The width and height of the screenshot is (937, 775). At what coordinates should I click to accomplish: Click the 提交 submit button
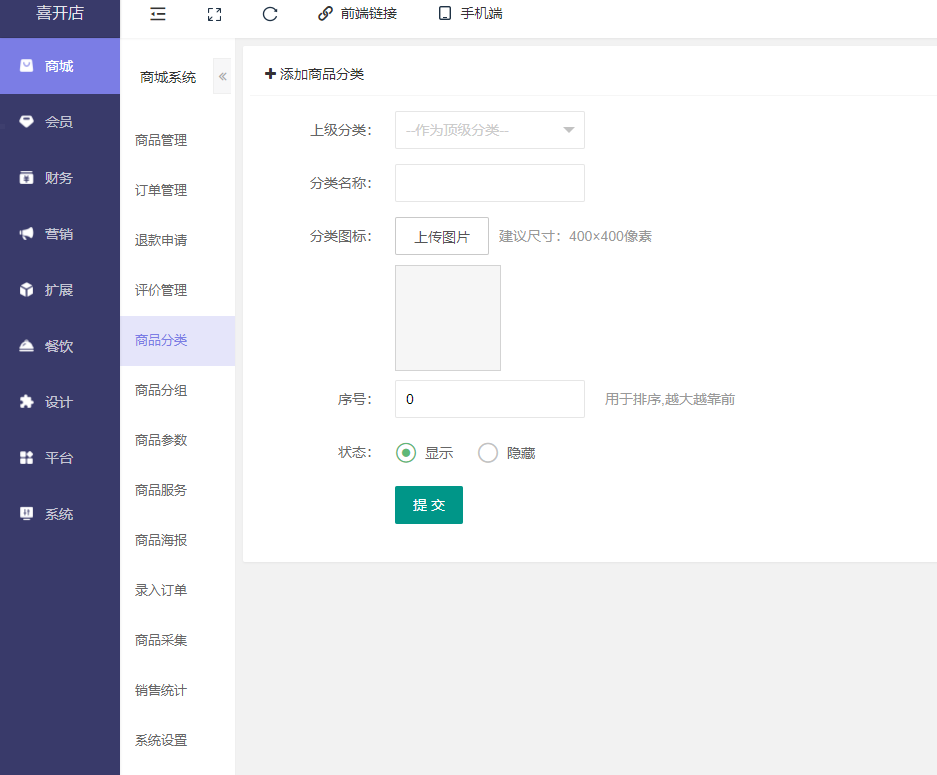(428, 505)
